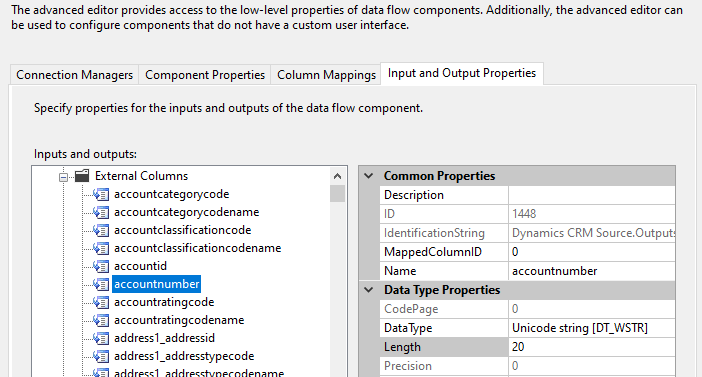Open the DataType Unicode string value
This screenshot has height=377, width=702.
click(x=592, y=328)
